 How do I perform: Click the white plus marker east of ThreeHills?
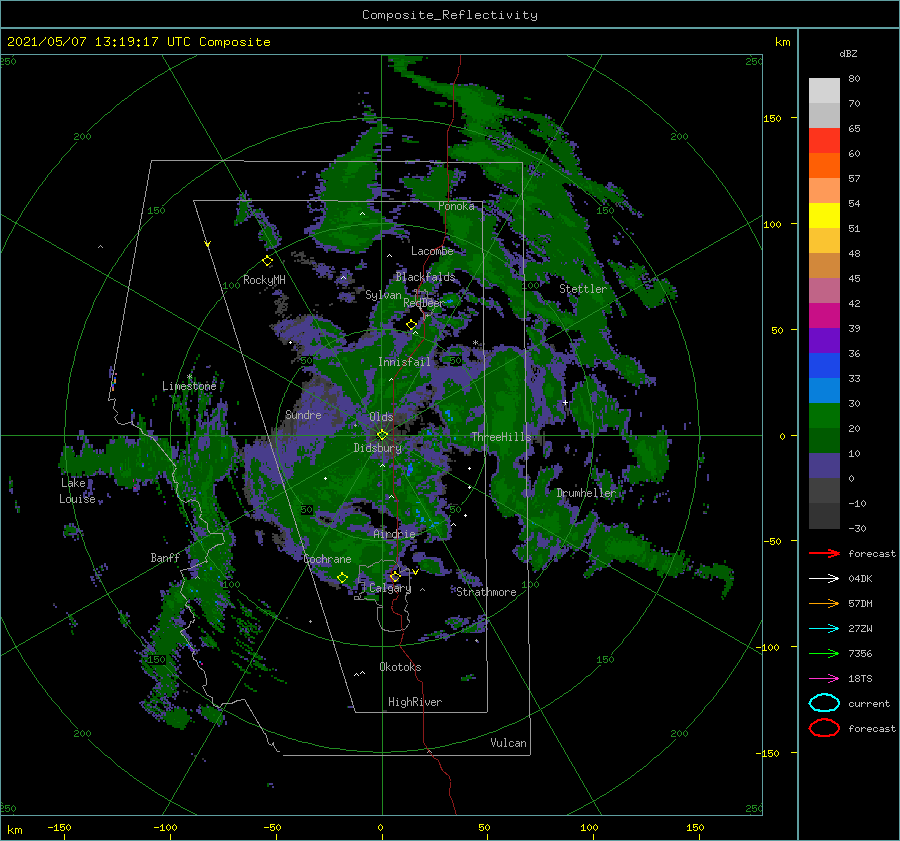point(565,402)
